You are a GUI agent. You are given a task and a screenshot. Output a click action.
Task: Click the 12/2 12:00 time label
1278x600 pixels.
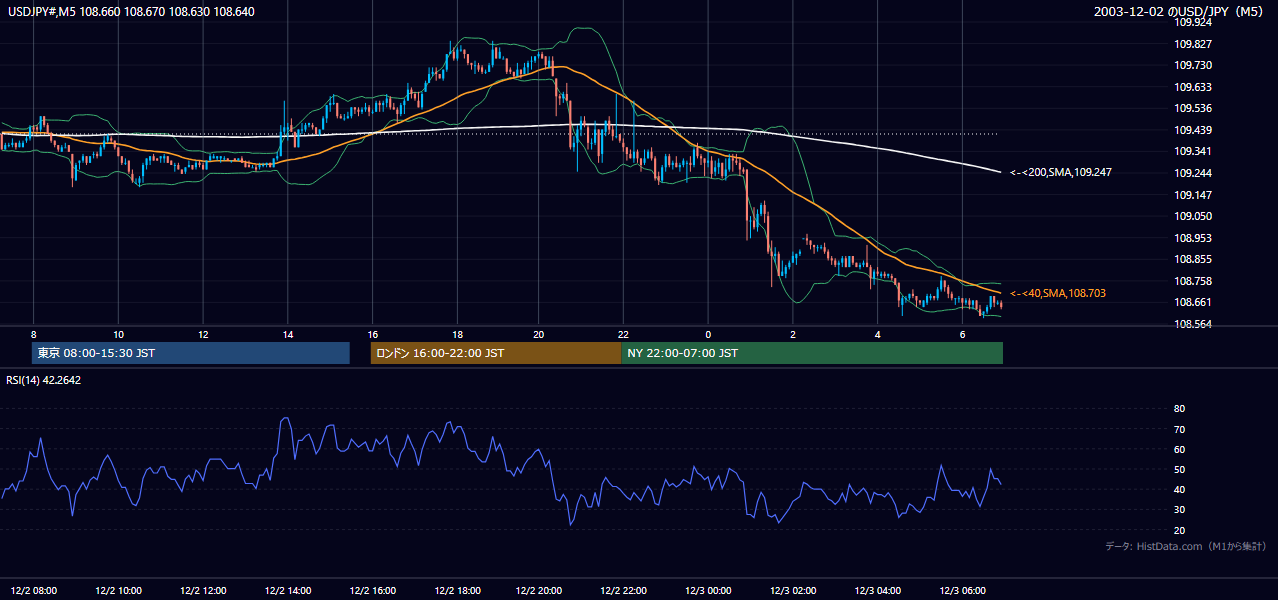(x=203, y=590)
